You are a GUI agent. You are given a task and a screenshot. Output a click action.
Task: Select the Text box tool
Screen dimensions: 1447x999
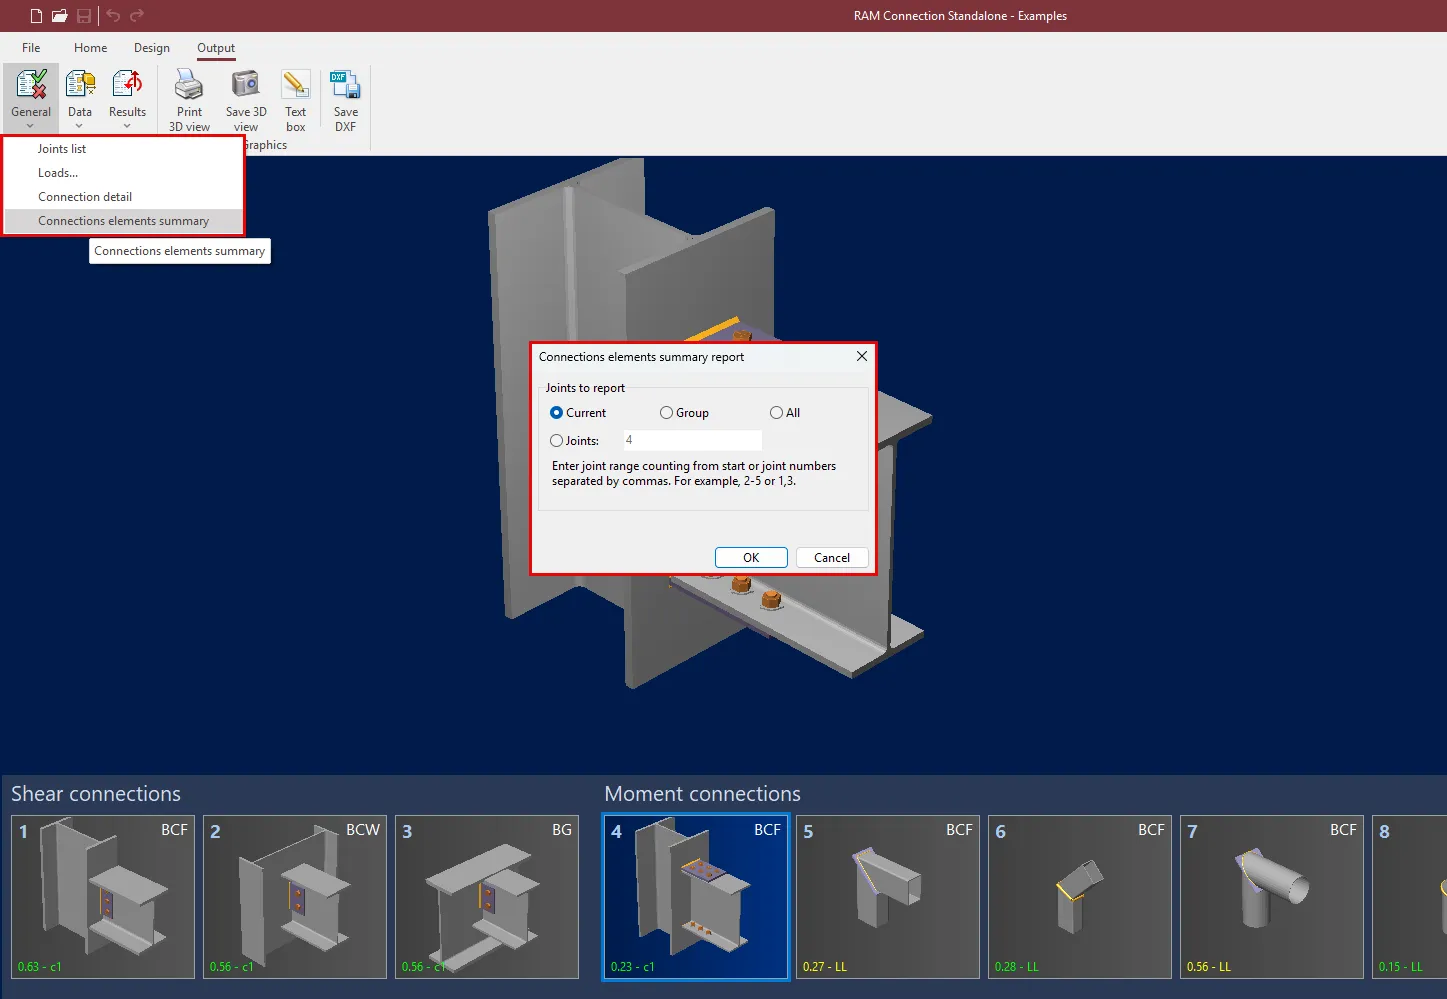[x=295, y=85]
